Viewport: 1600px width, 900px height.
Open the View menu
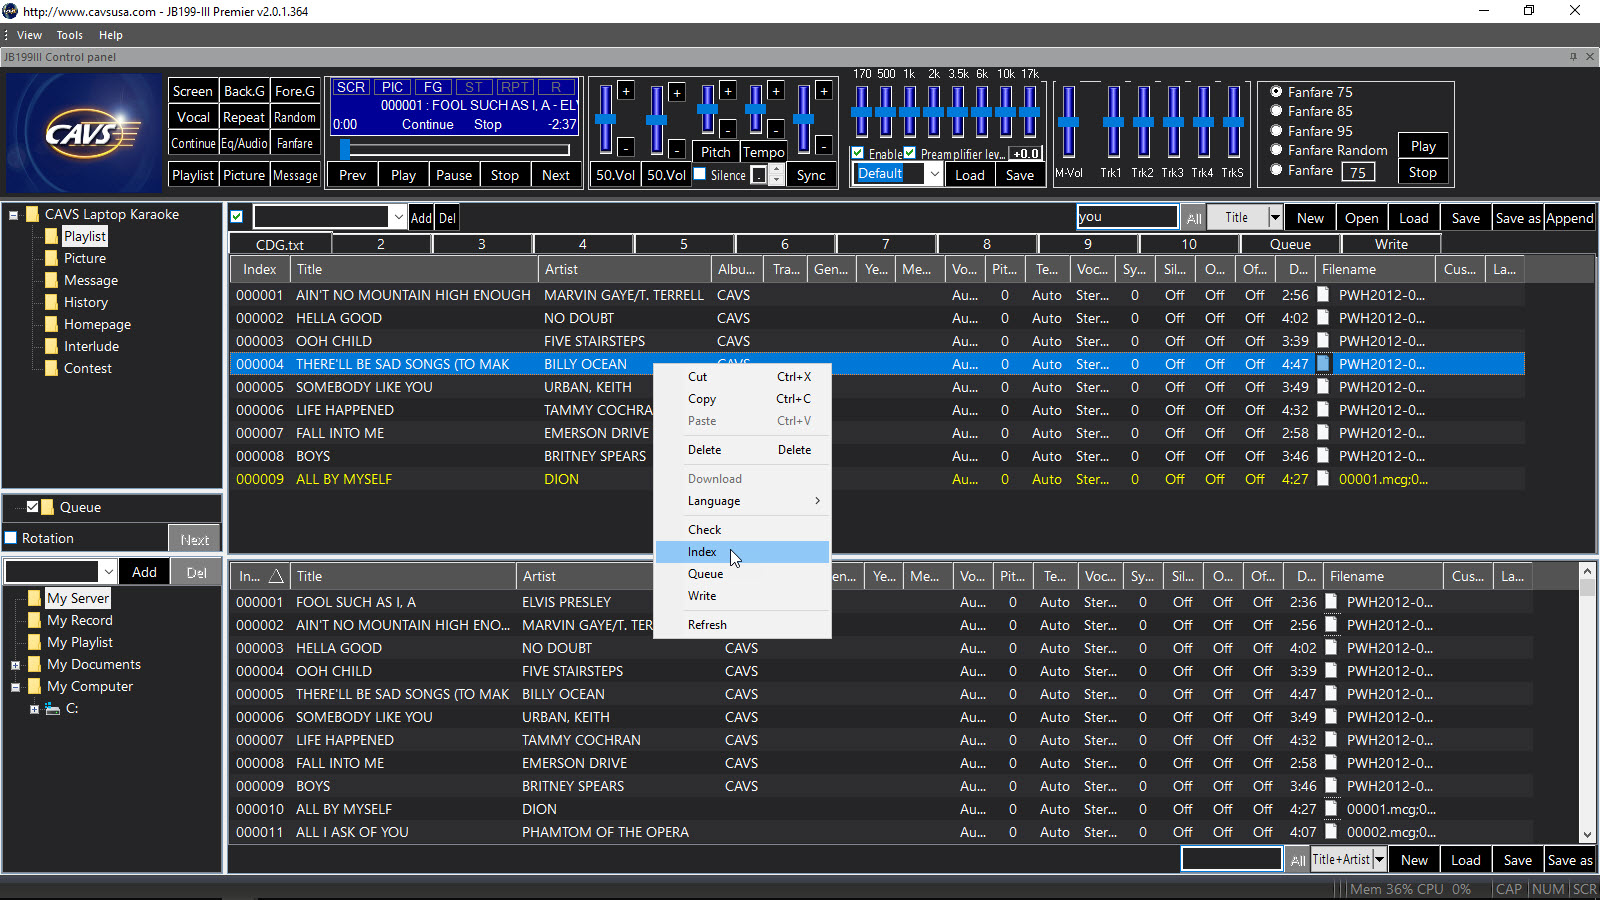29,35
